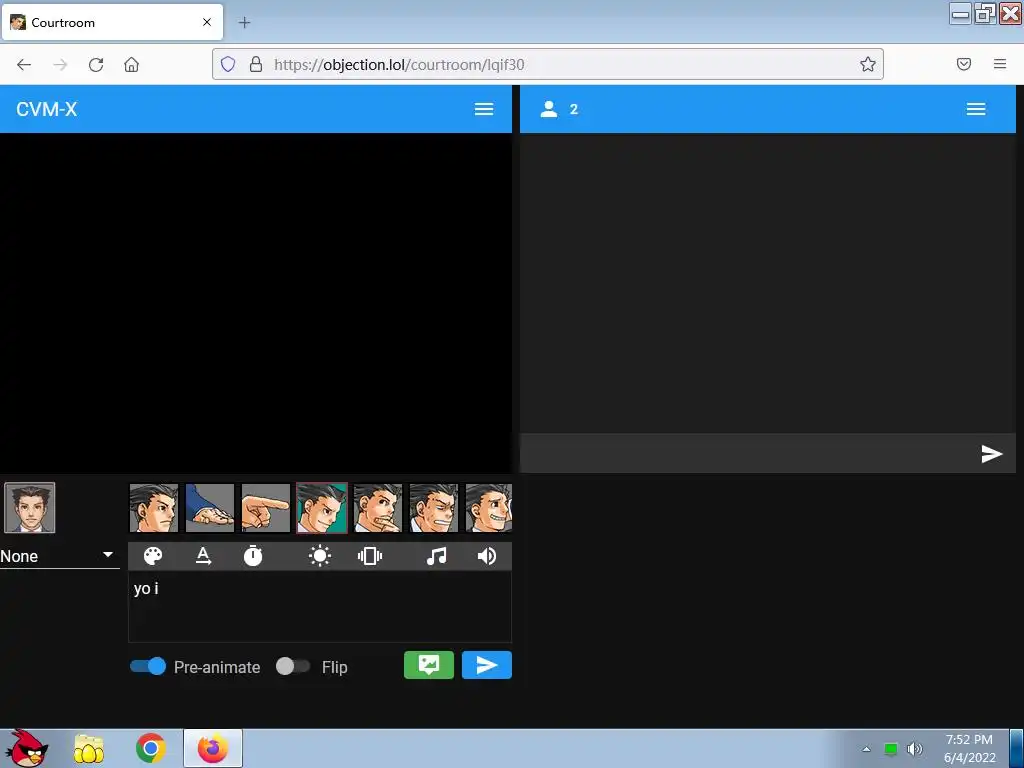Click the green evidence image button
1024x768 pixels.
(x=429, y=665)
